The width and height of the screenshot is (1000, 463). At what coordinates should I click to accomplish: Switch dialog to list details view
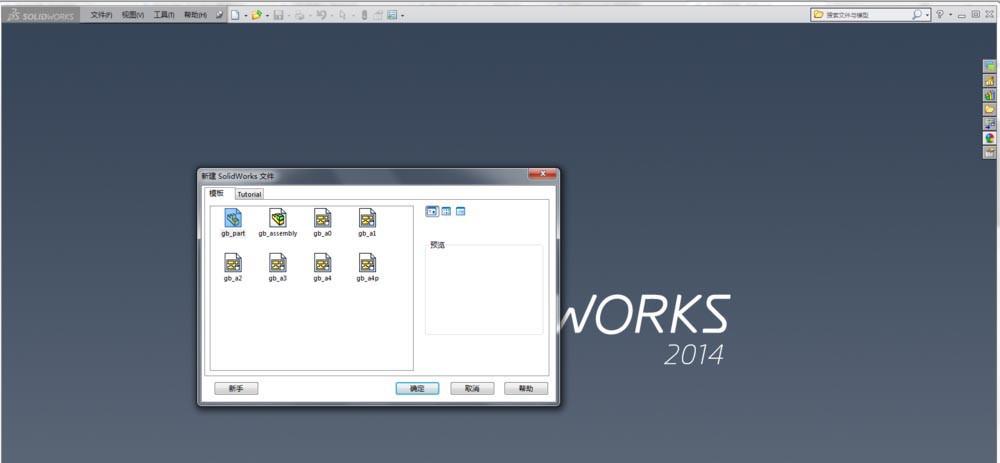pos(460,212)
